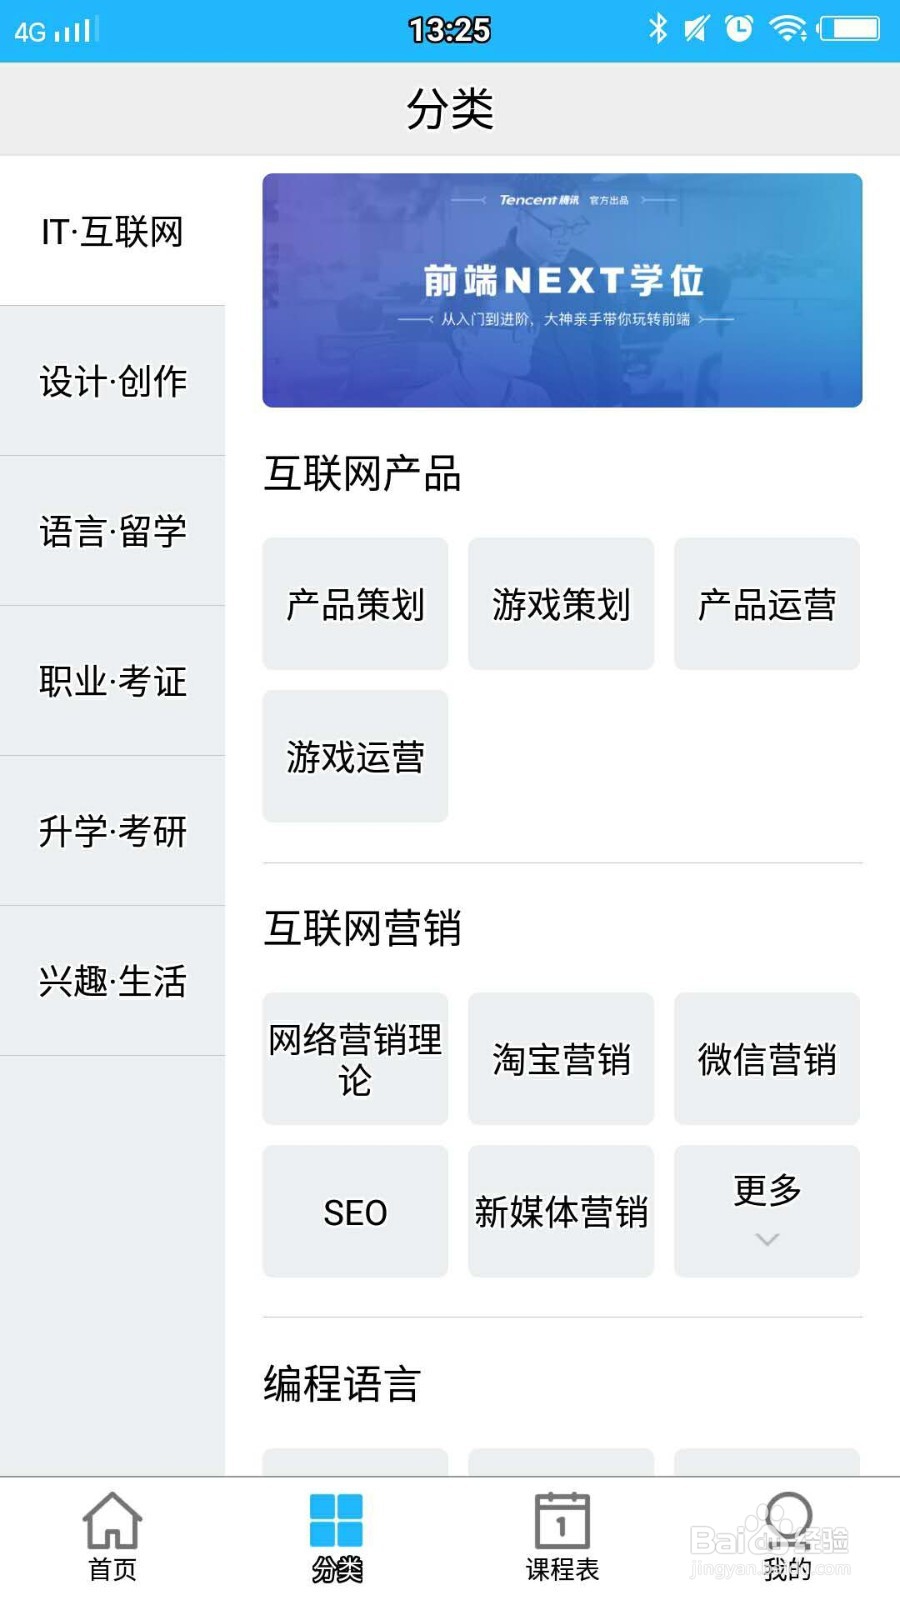Tap the alarm clock status icon
Image resolution: width=900 pixels, height=1600 pixels.
(x=739, y=28)
